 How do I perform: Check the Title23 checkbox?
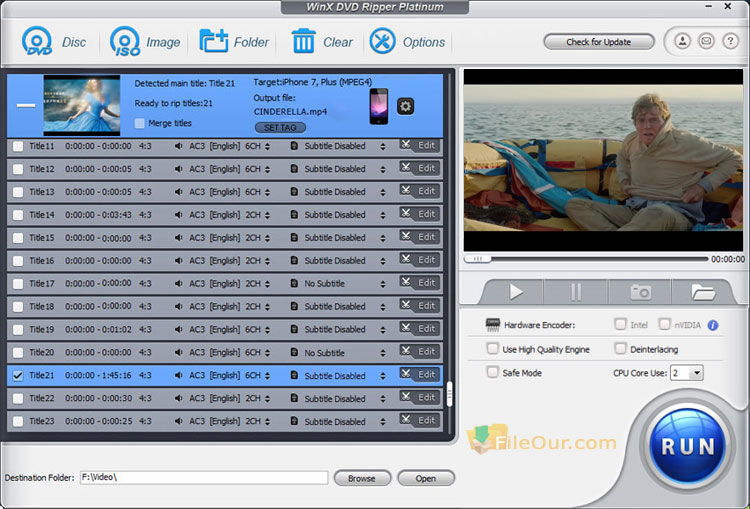pos(18,421)
